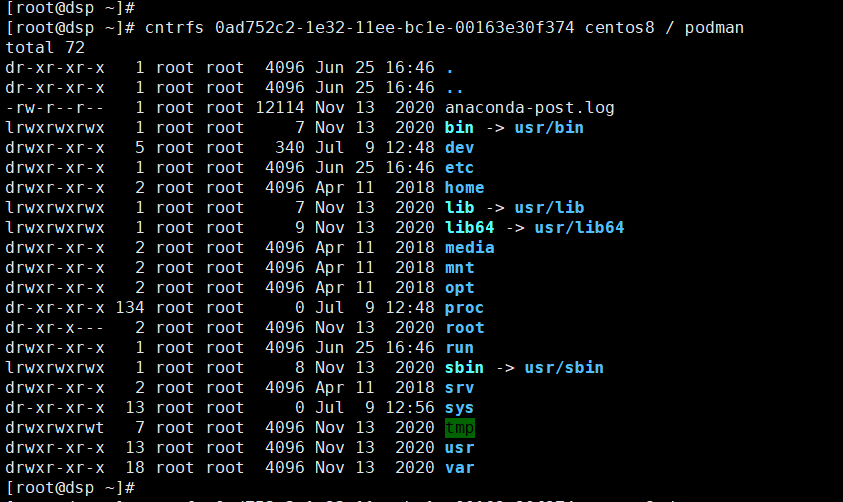Screen dimensions: 843x502
Task: Click the sys directory entry
Action: point(459,408)
